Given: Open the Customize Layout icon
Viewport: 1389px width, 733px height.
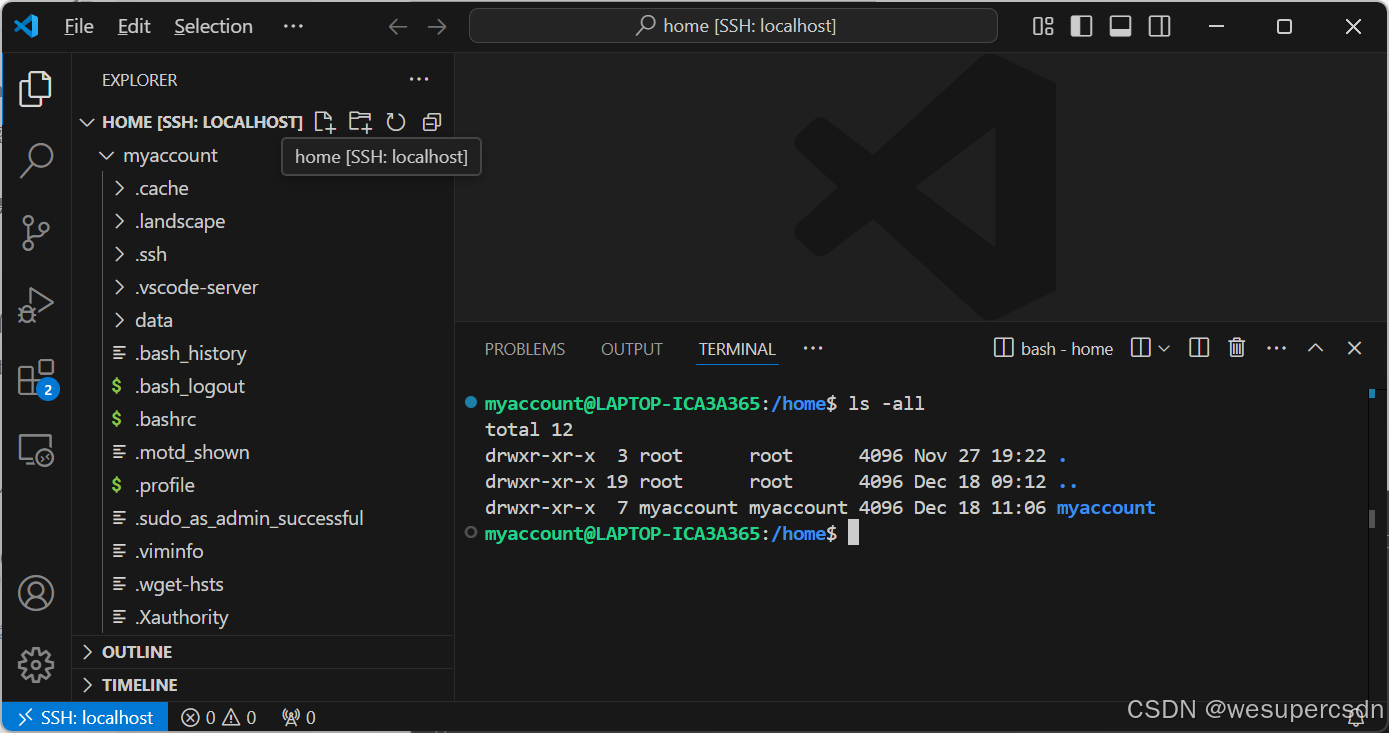Looking at the screenshot, I should (1043, 26).
